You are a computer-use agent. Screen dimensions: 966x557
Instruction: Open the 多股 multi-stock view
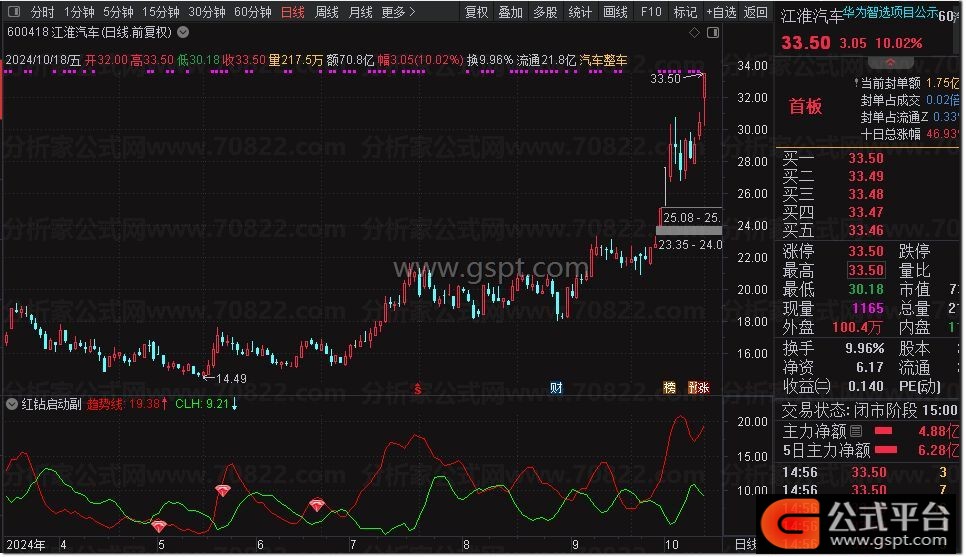pyautogui.click(x=545, y=12)
